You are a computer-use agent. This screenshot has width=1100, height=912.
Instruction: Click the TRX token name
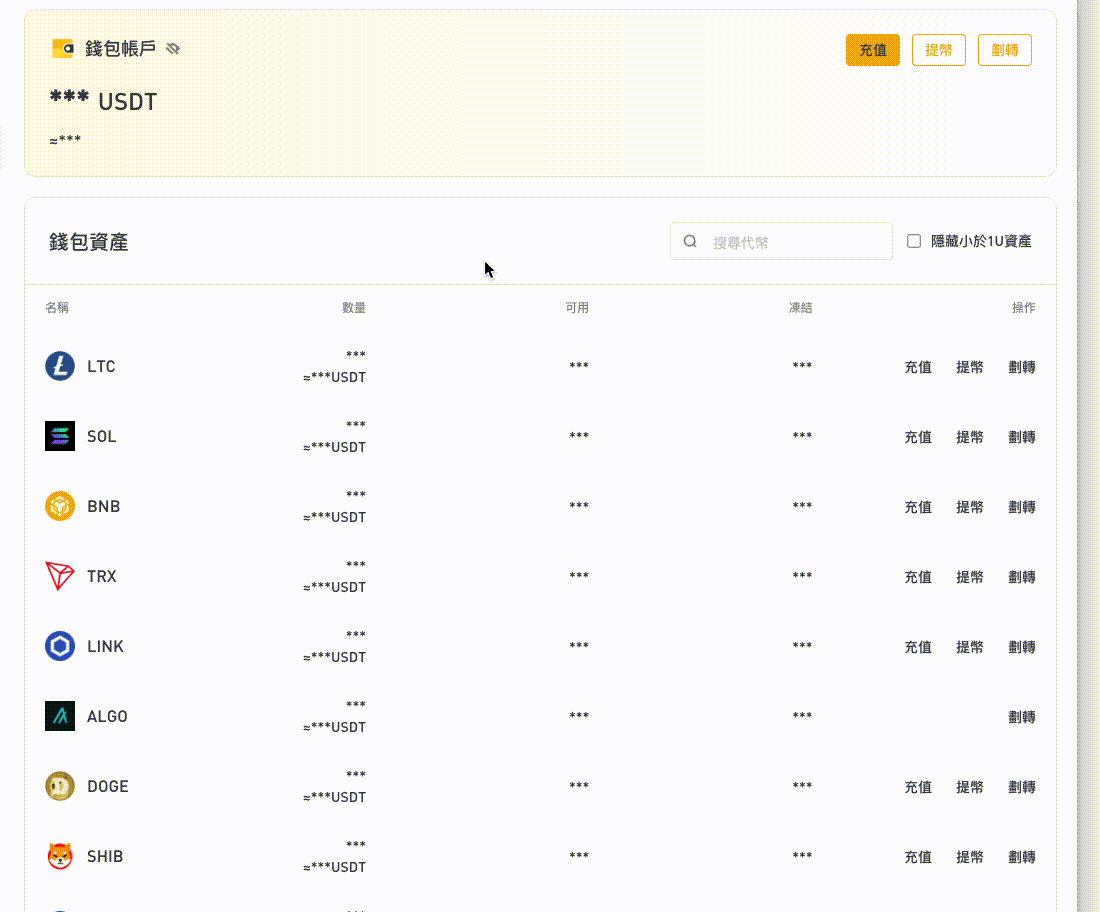[102, 576]
